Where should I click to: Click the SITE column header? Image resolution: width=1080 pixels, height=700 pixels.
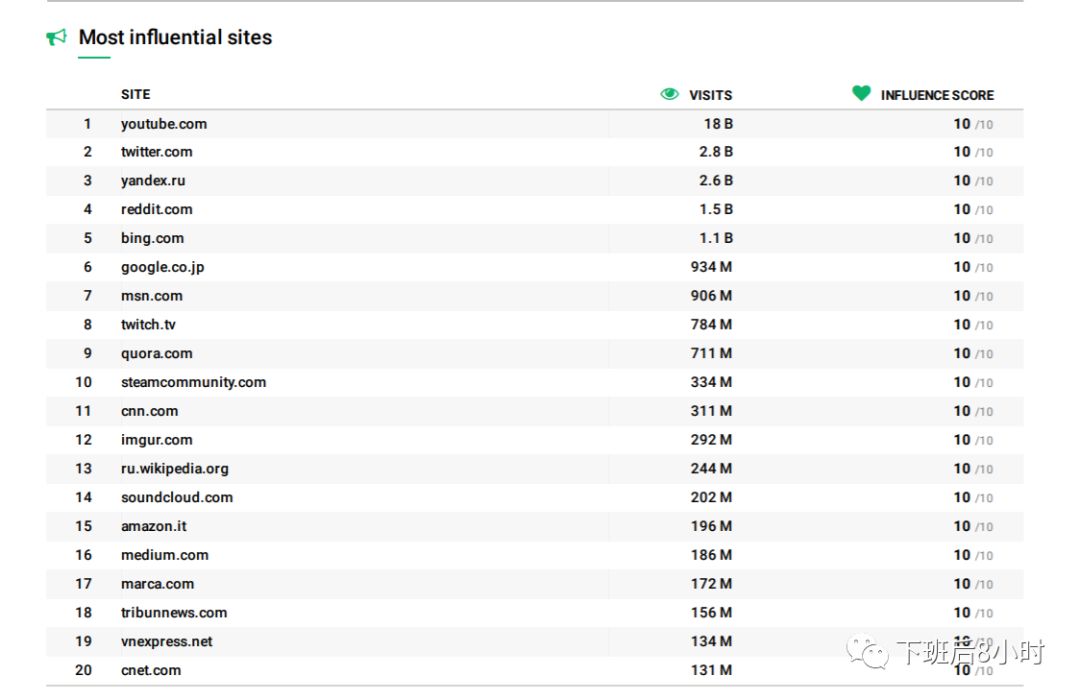tap(136, 94)
